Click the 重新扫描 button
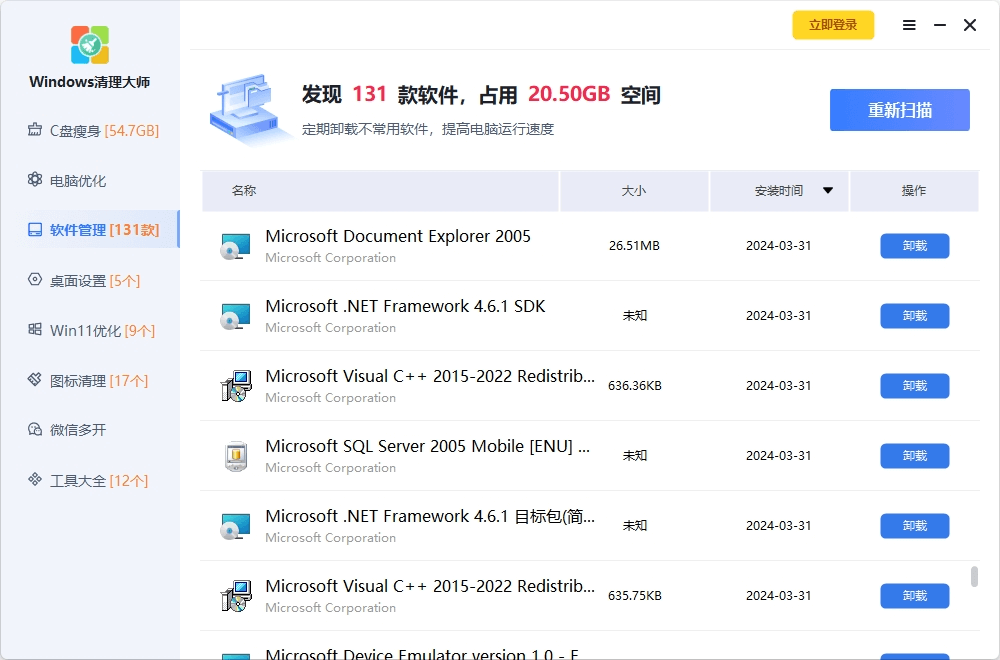 [x=899, y=110]
